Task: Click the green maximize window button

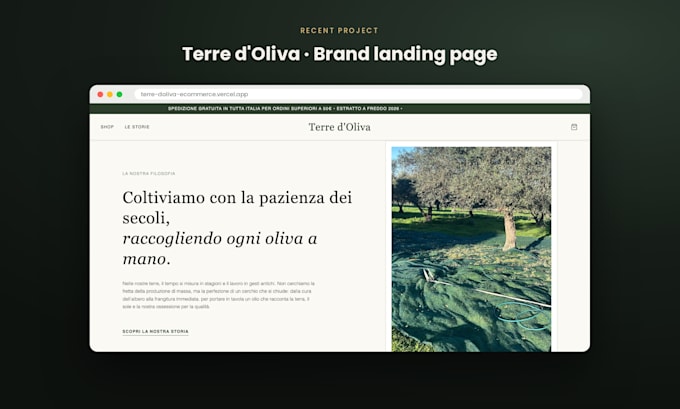Action: coord(119,94)
